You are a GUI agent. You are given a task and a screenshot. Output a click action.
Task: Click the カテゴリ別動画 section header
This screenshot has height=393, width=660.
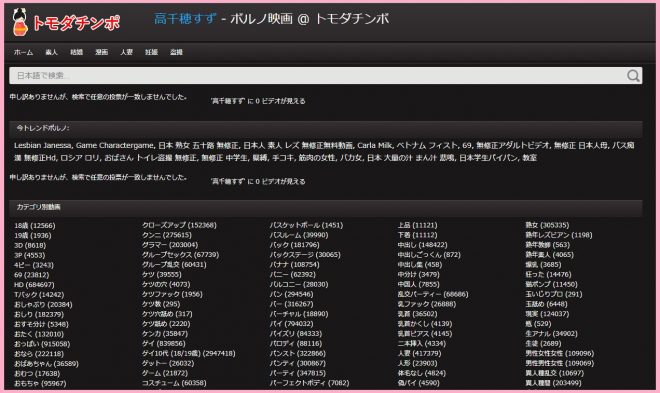325,207
